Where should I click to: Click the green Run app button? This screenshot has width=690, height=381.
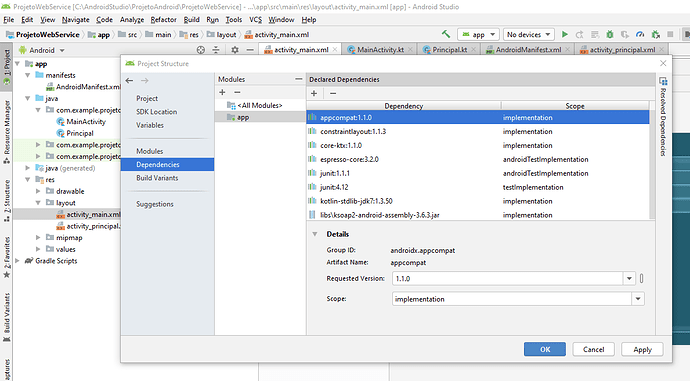[565, 34]
